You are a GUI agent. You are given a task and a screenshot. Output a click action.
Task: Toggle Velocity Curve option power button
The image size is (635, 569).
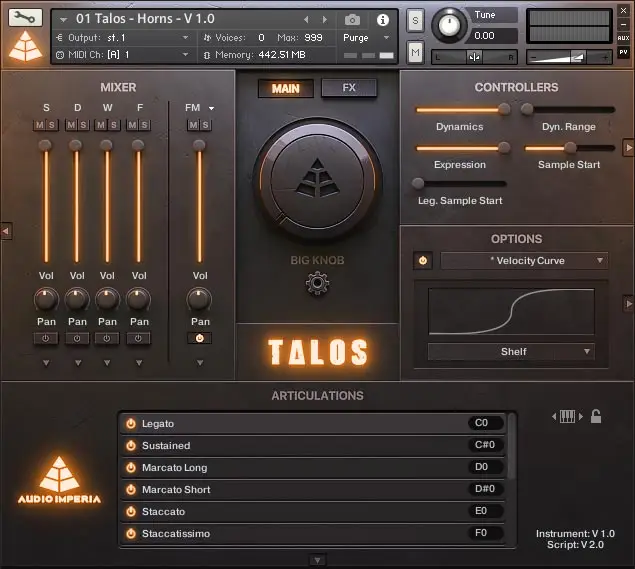pos(423,260)
